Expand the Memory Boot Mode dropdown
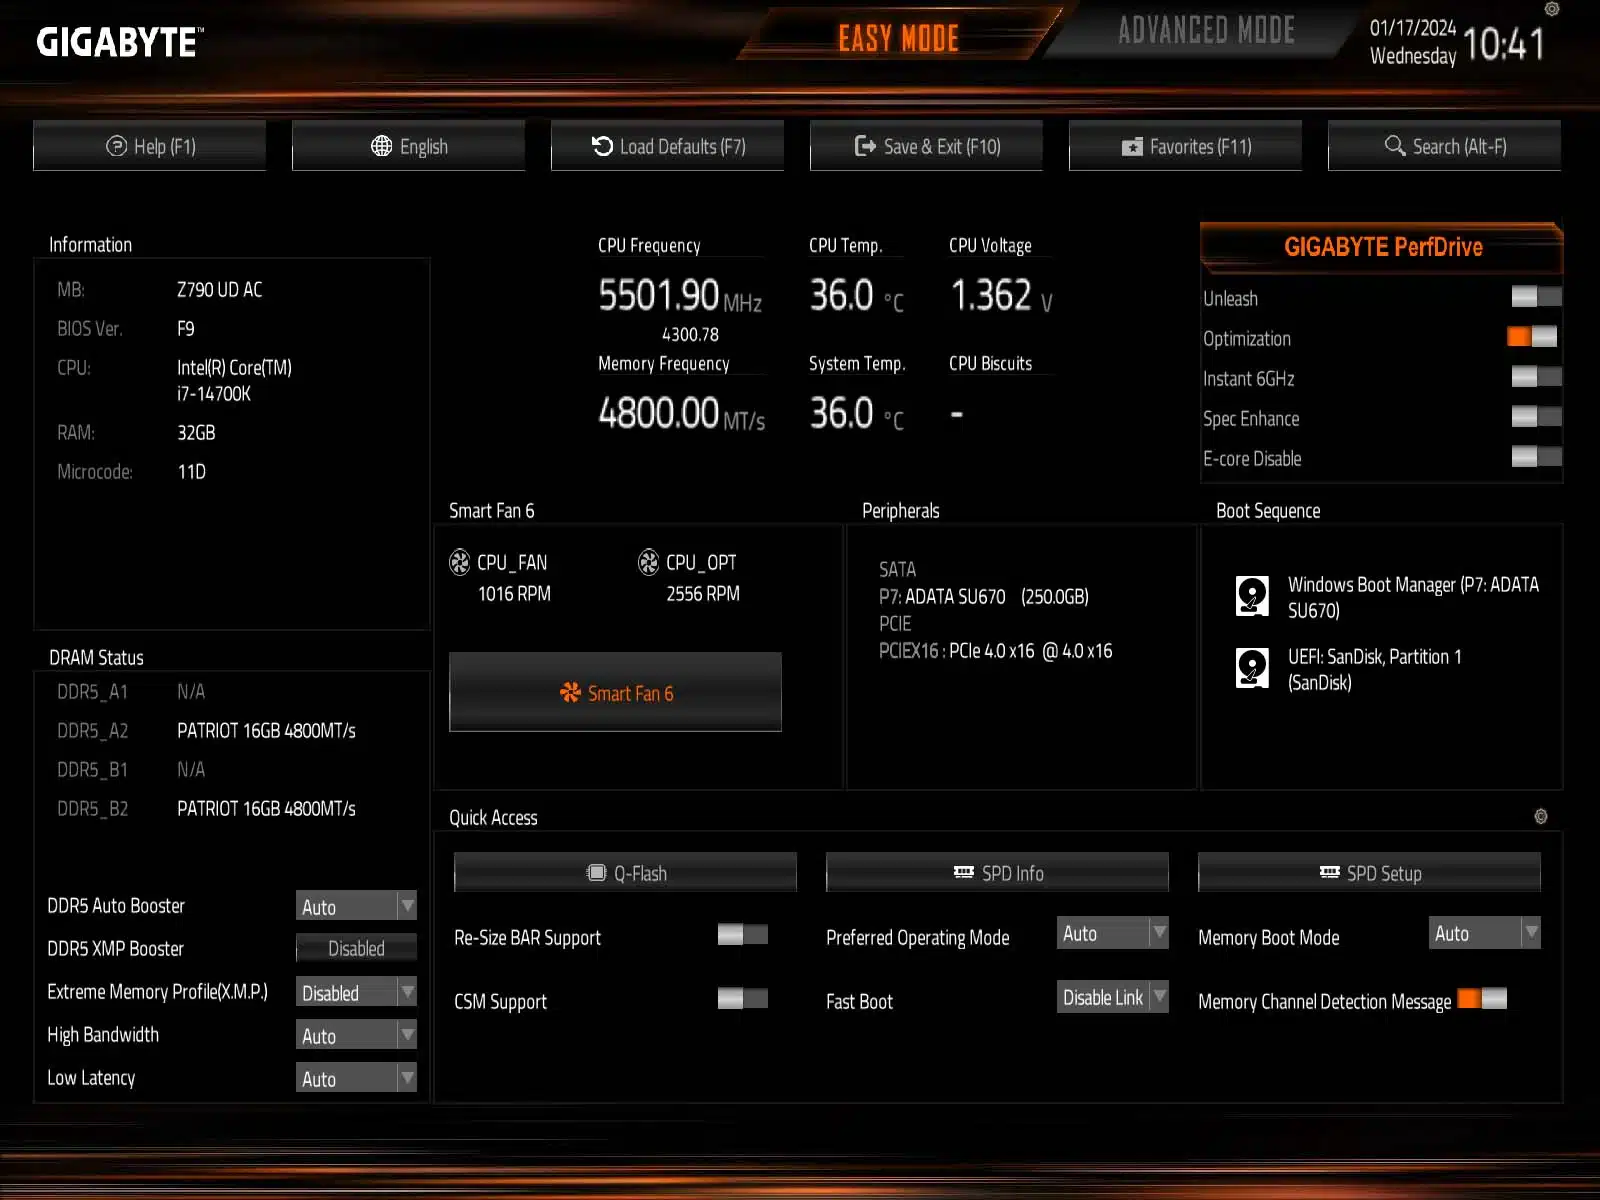 1485,933
